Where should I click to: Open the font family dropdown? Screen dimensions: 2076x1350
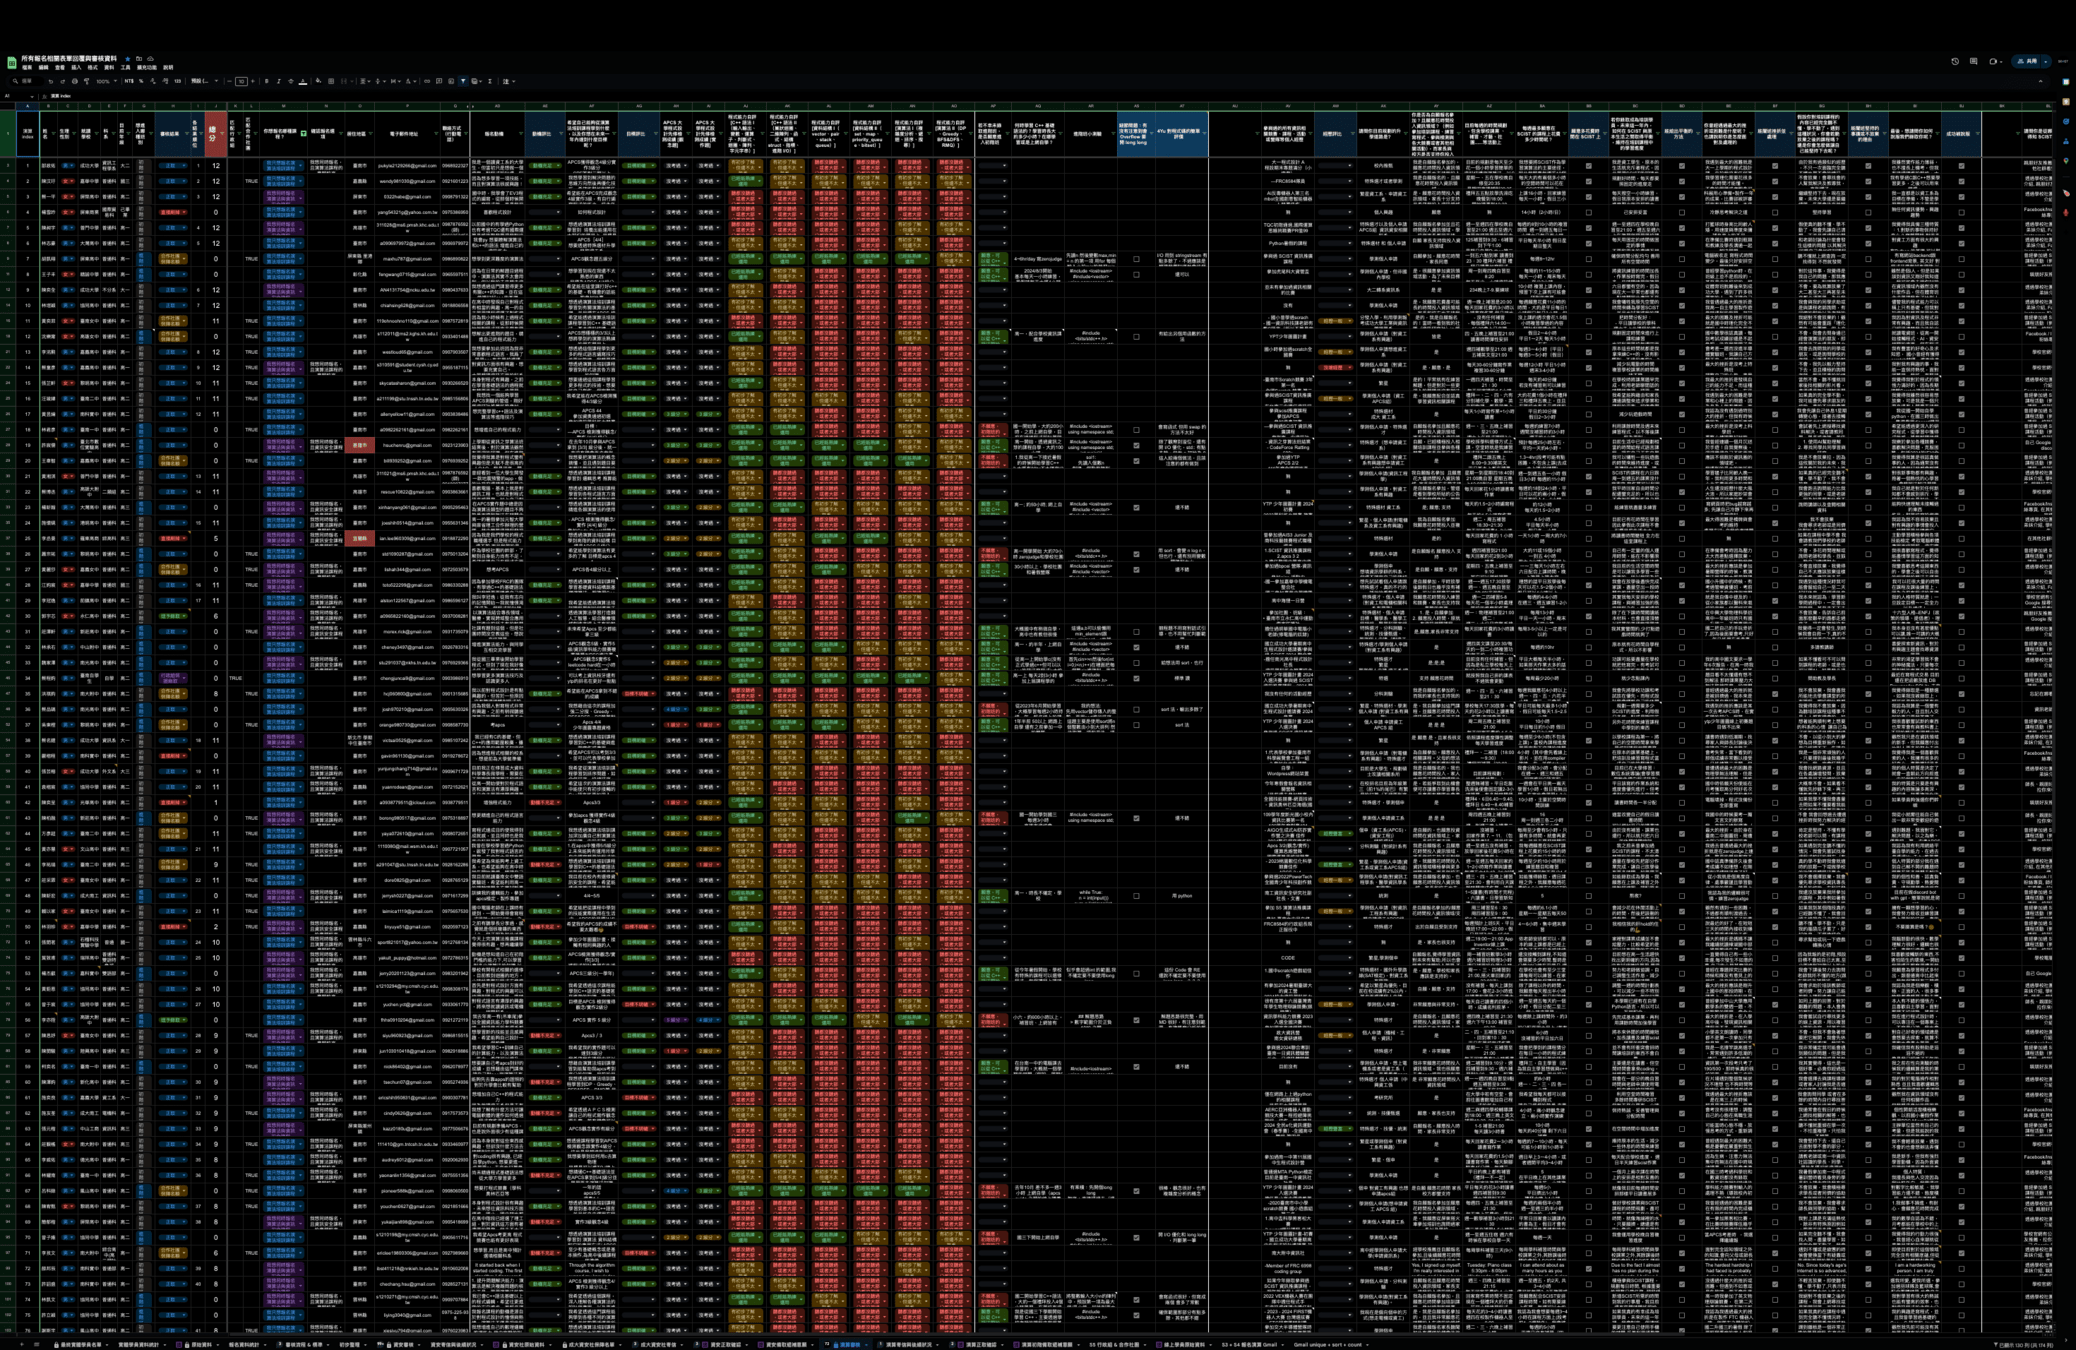204,81
